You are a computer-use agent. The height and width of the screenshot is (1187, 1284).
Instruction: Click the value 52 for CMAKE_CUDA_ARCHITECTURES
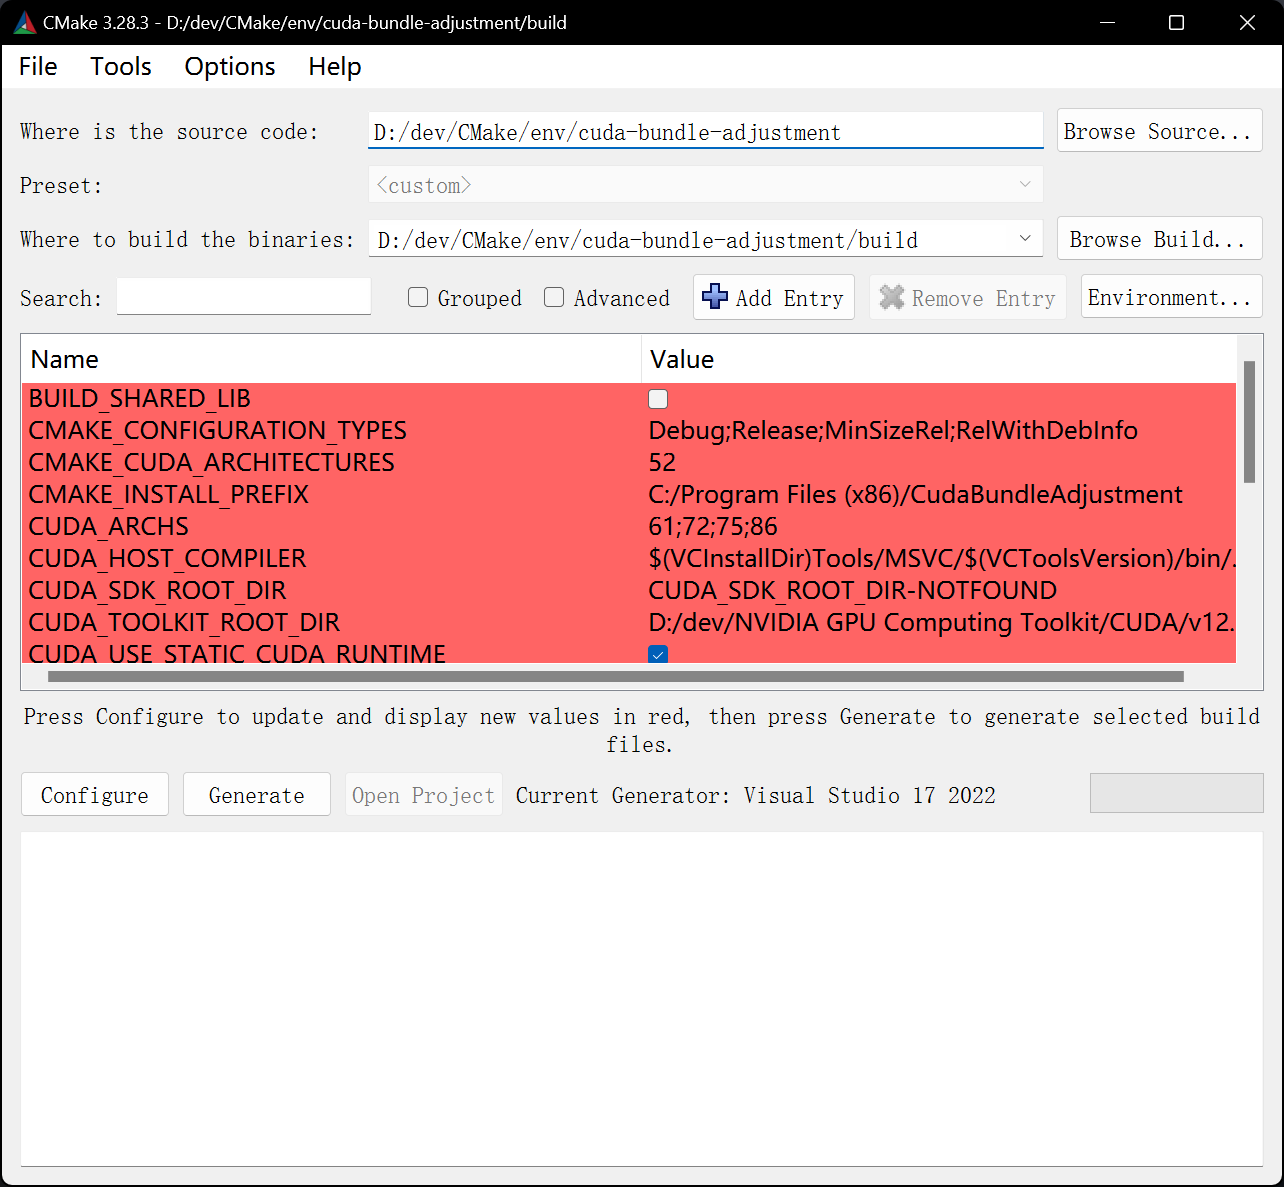point(662,463)
